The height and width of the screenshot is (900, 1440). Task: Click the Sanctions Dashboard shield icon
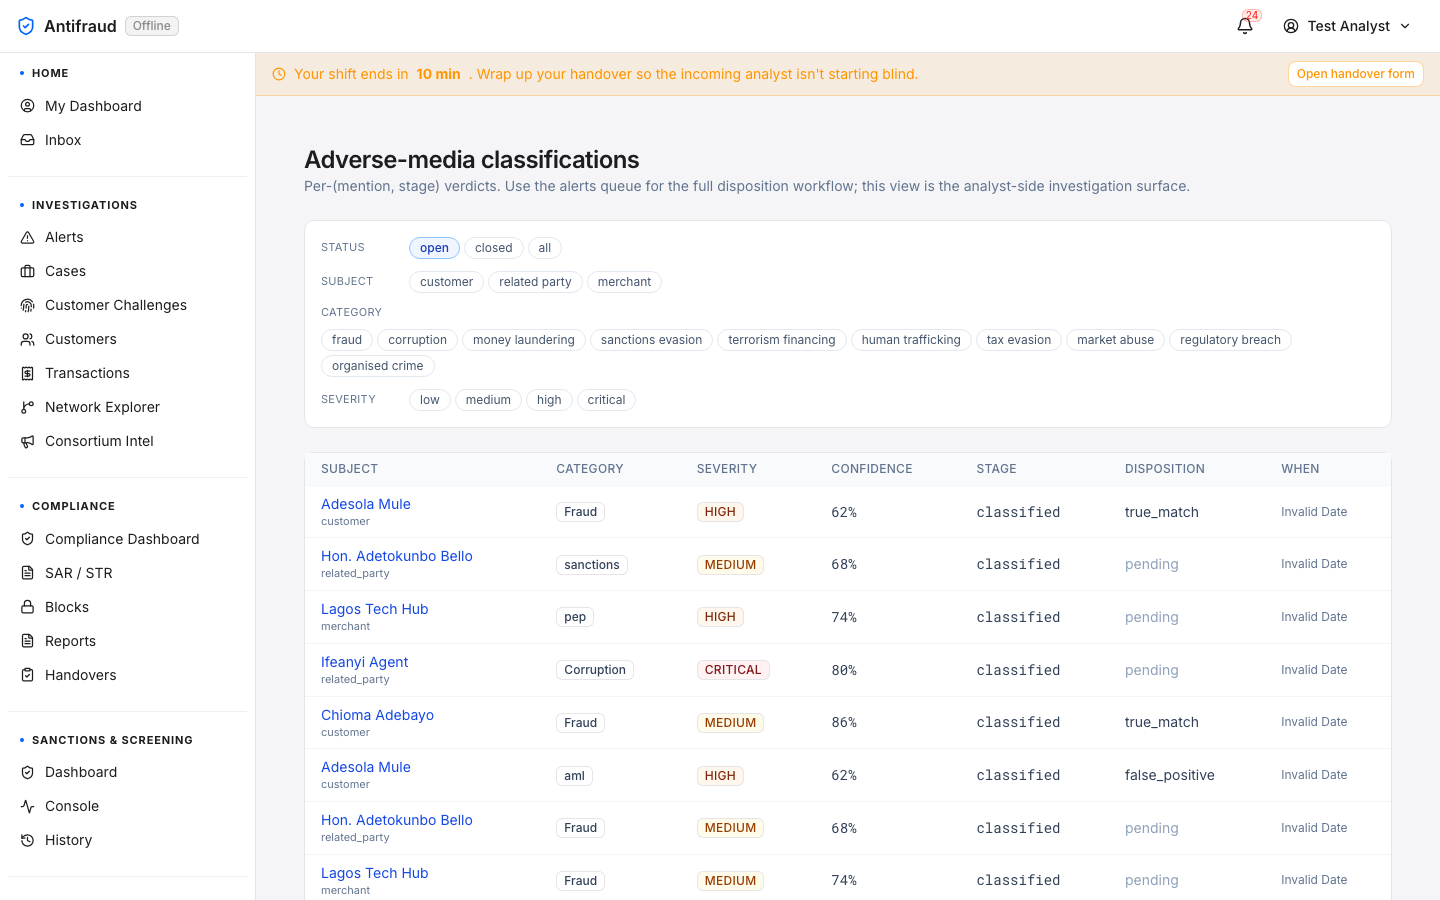(x=28, y=772)
